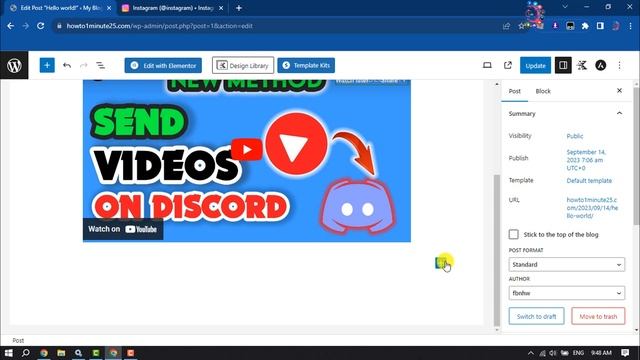
Task: Toggle the block inserter plus button
Action: (x=47, y=65)
